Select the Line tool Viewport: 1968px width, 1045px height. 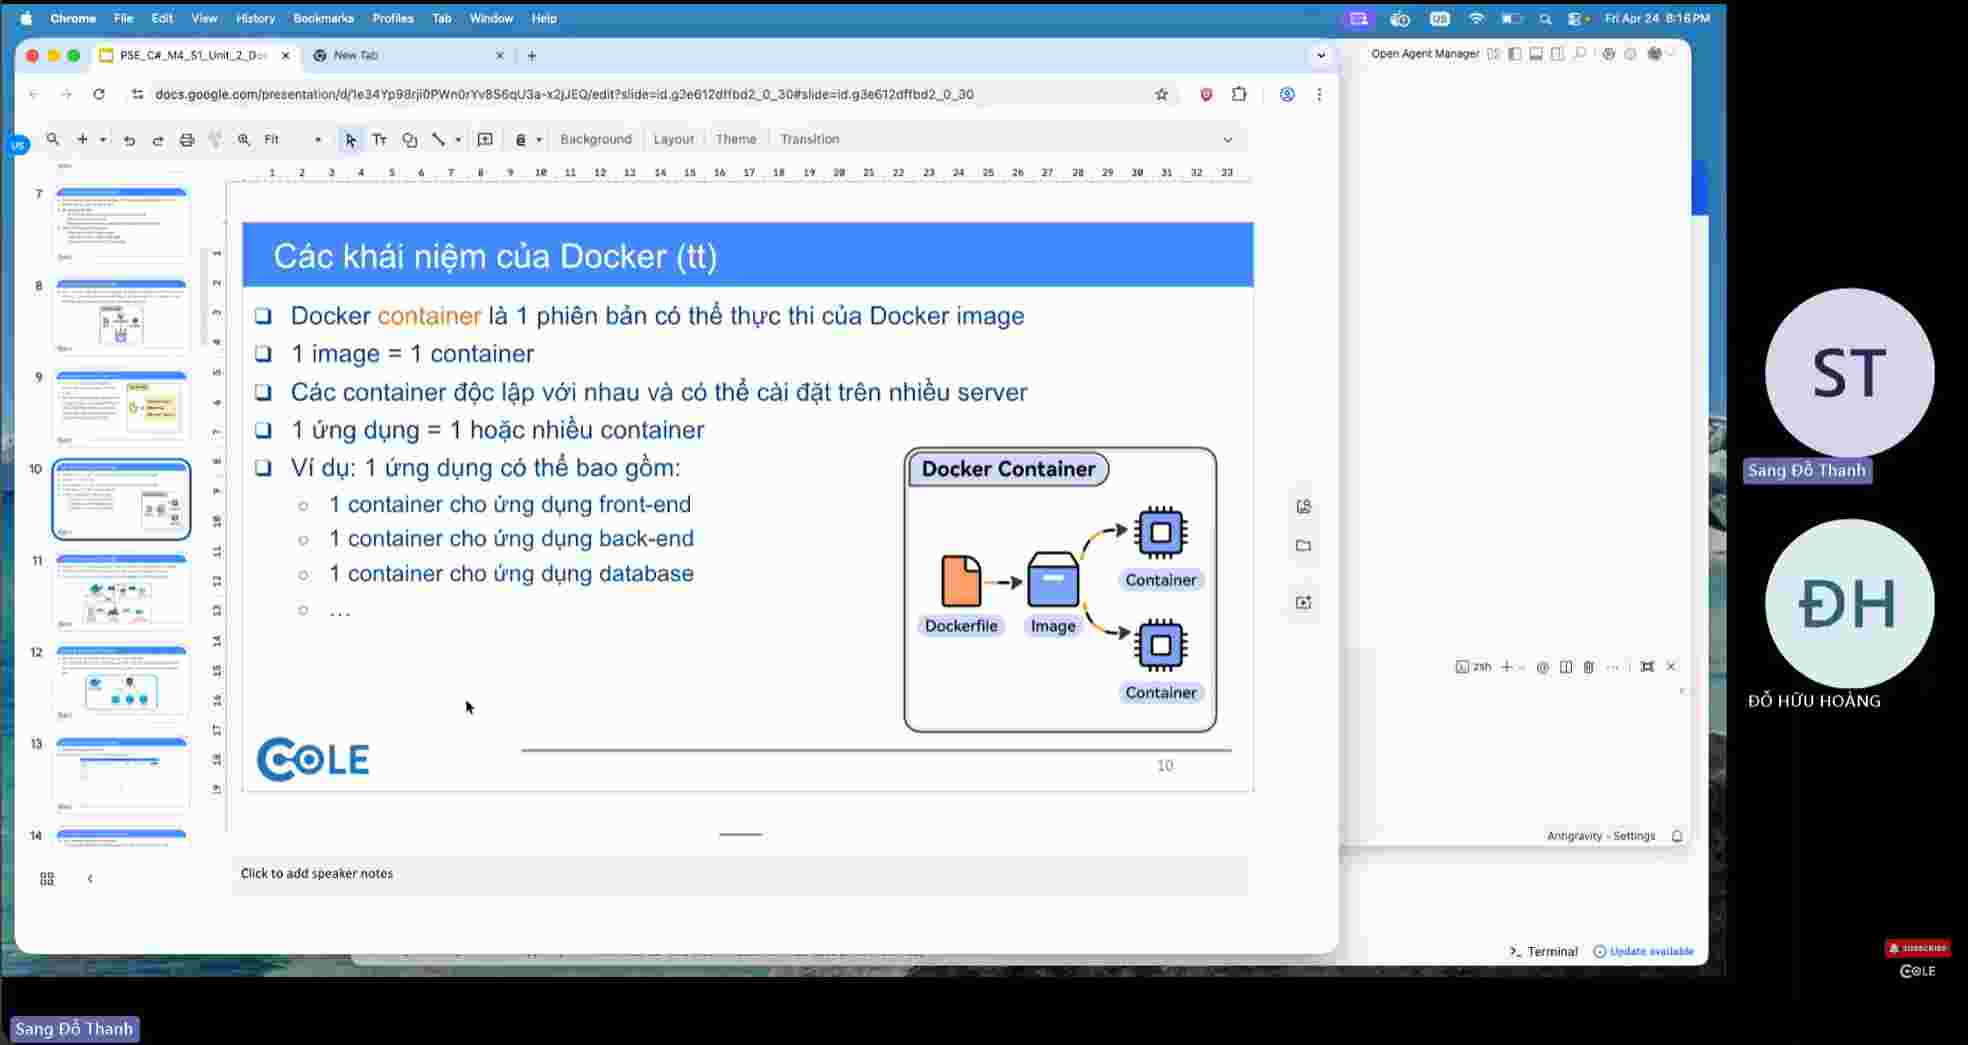point(438,140)
